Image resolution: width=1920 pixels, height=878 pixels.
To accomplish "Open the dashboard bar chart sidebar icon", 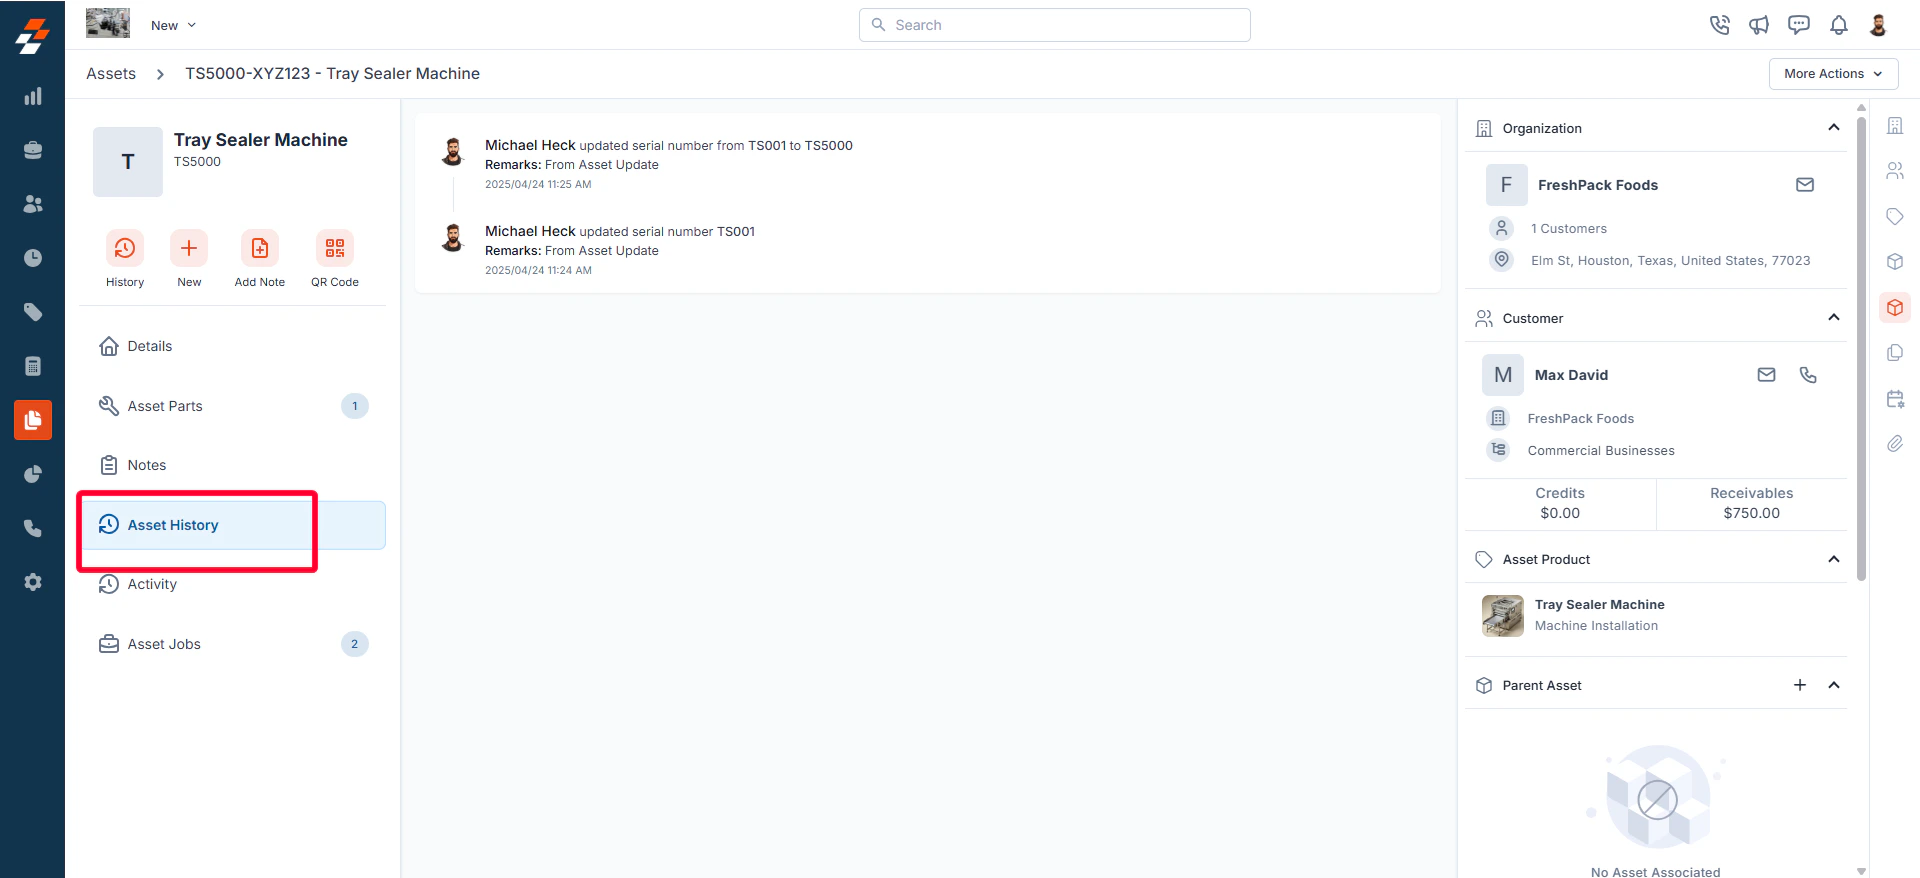I will pos(33,96).
